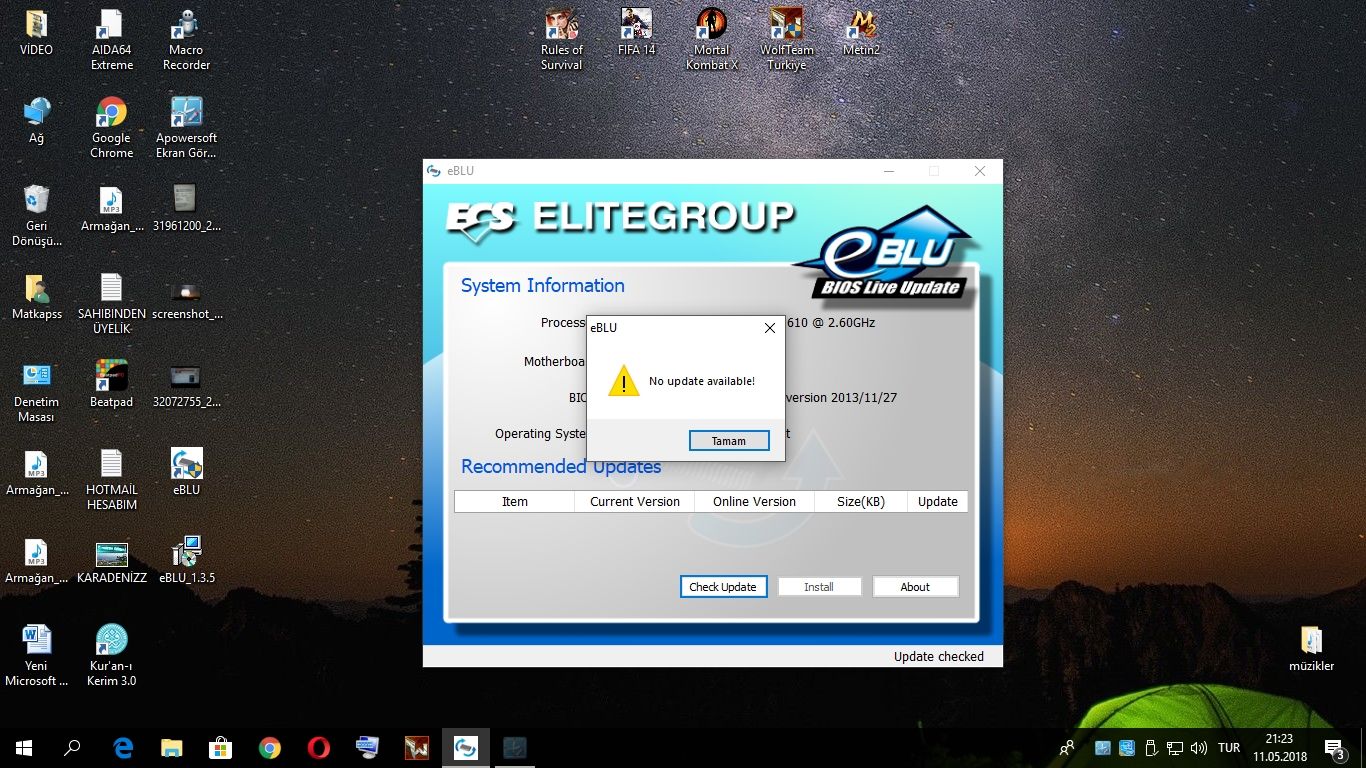The image size is (1366, 768).
Task: Select the SAHIBINDEN ÜYELİK text file
Action: pos(112,305)
